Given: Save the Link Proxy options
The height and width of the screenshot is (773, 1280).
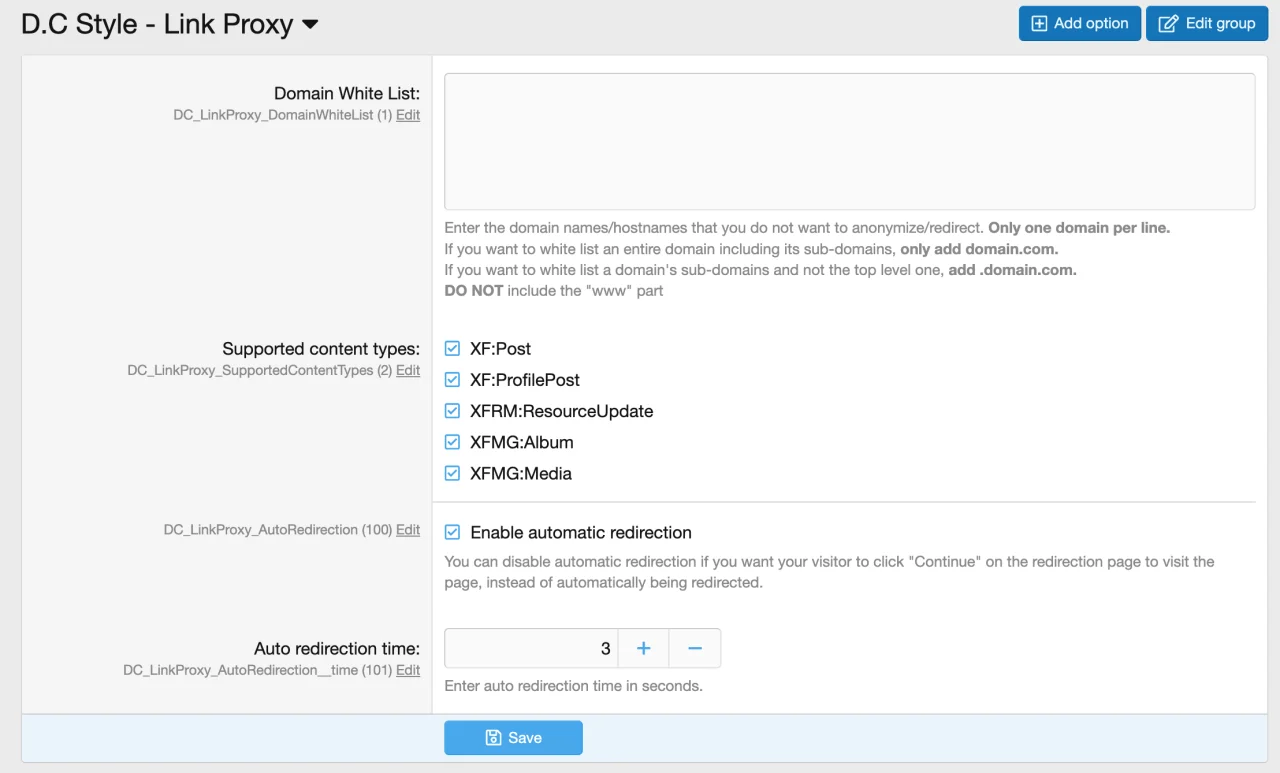Looking at the screenshot, I should point(513,738).
